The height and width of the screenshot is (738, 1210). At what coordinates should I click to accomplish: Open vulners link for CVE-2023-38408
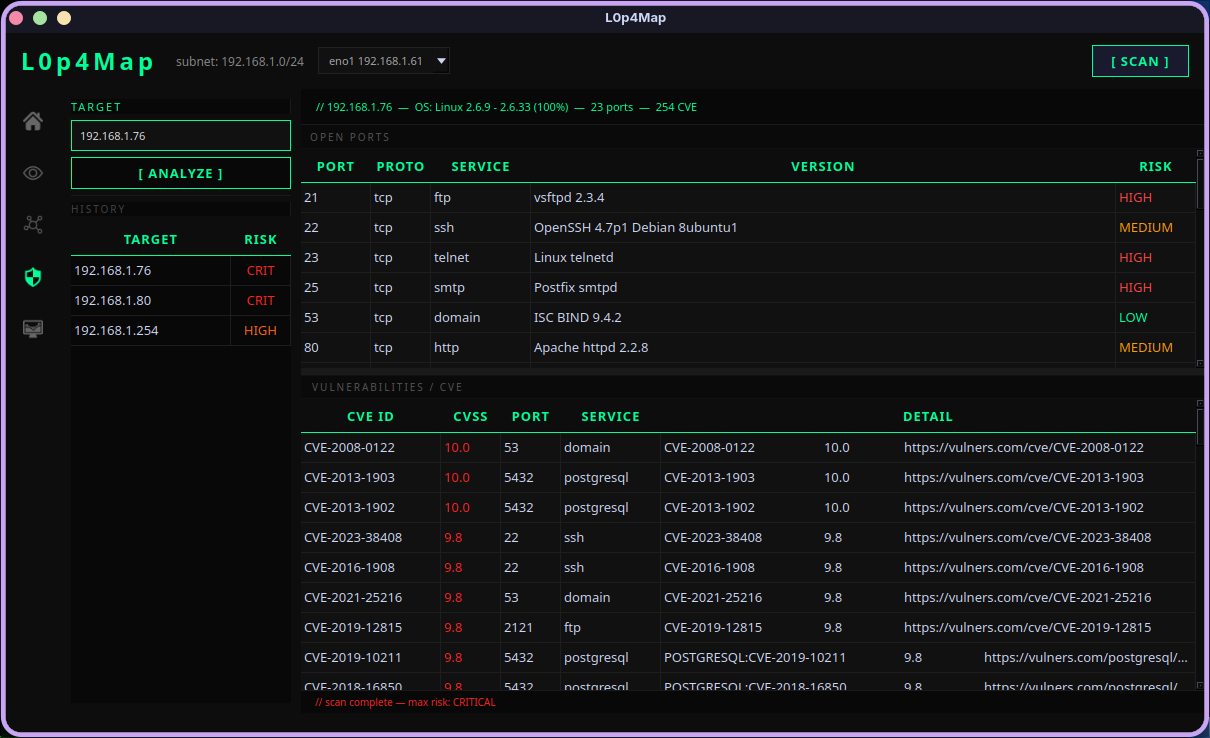tap(1027, 538)
